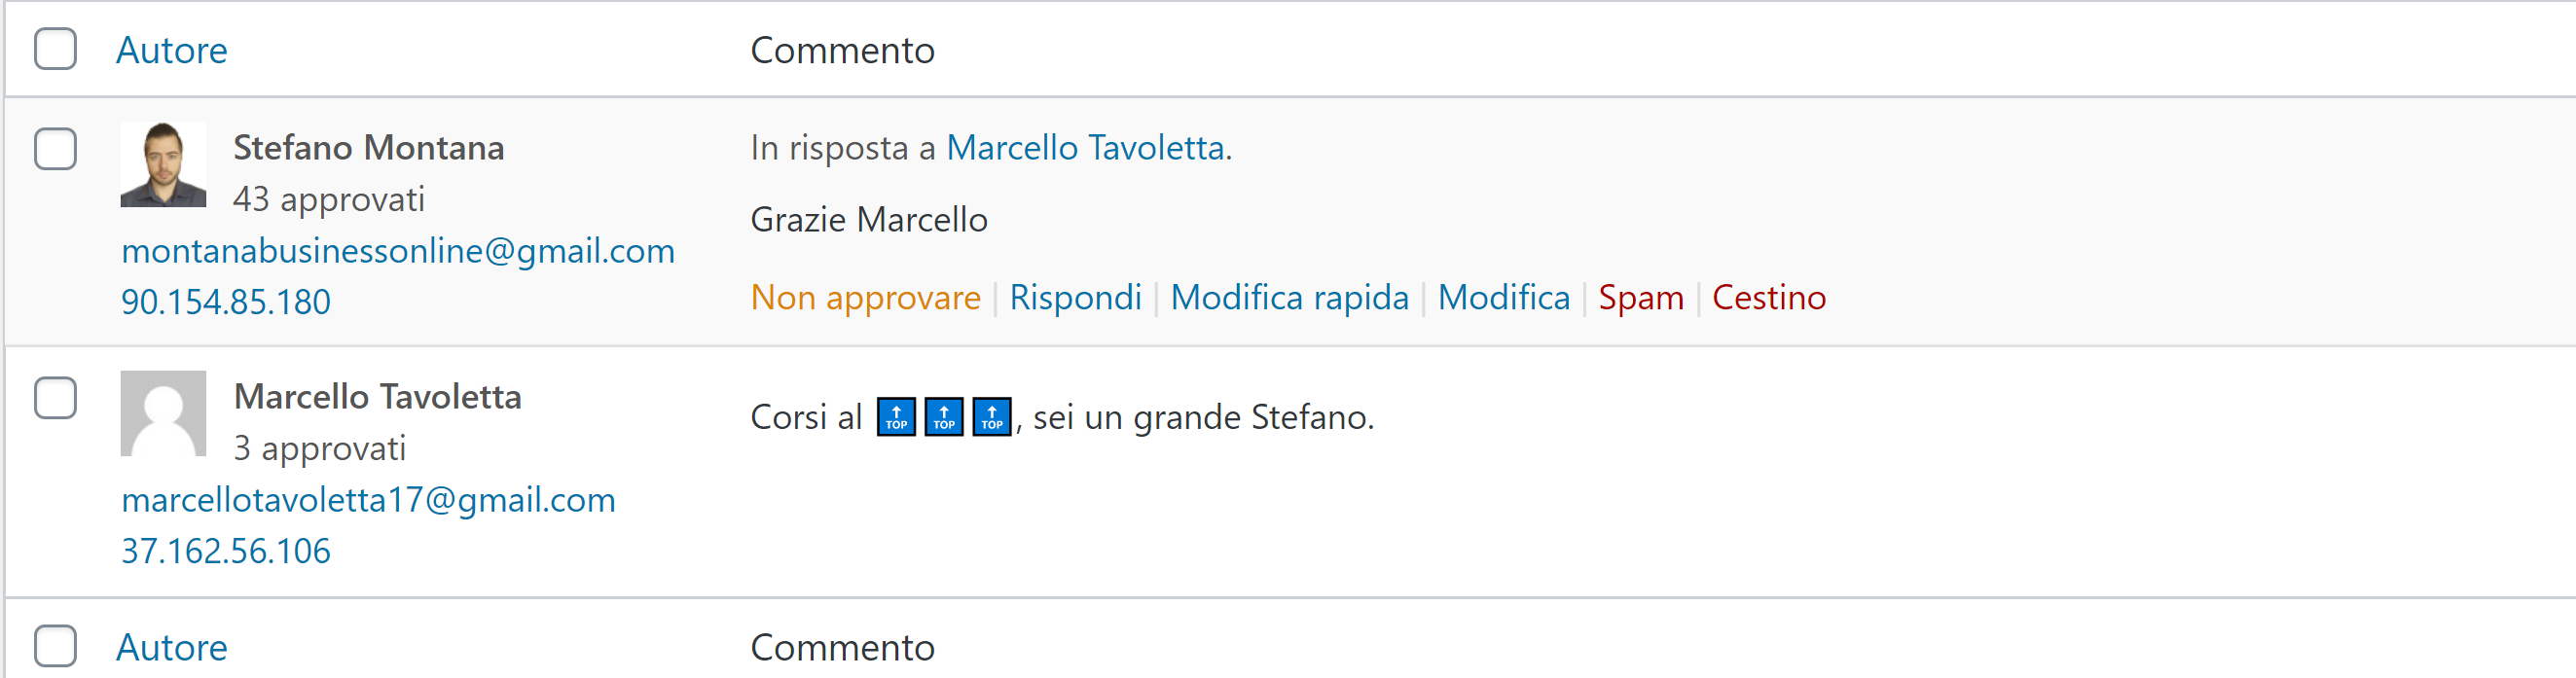Select Marcello Tavoletta's comment checkbox
Screen dimensions: 2576x678
point(56,398)
